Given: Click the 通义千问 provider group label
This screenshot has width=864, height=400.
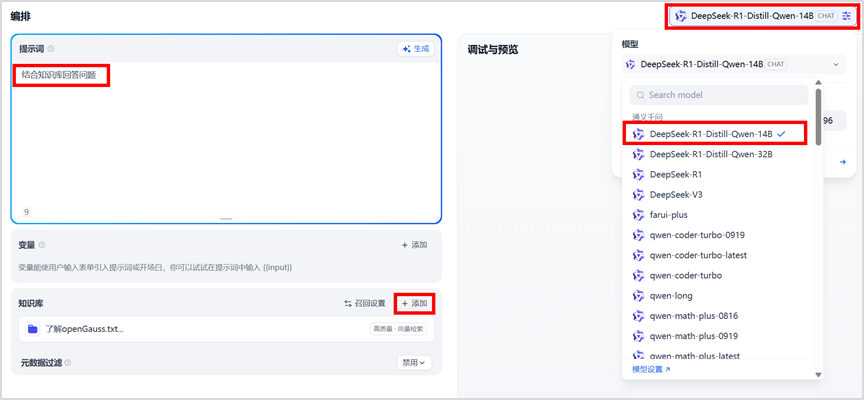Looking at the screenshot, I should [647, 117].
